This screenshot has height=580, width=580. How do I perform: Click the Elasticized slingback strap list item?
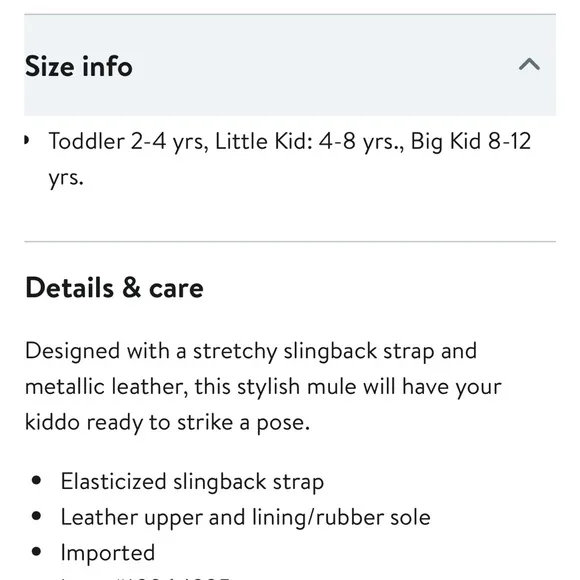[x=192, y=482]
